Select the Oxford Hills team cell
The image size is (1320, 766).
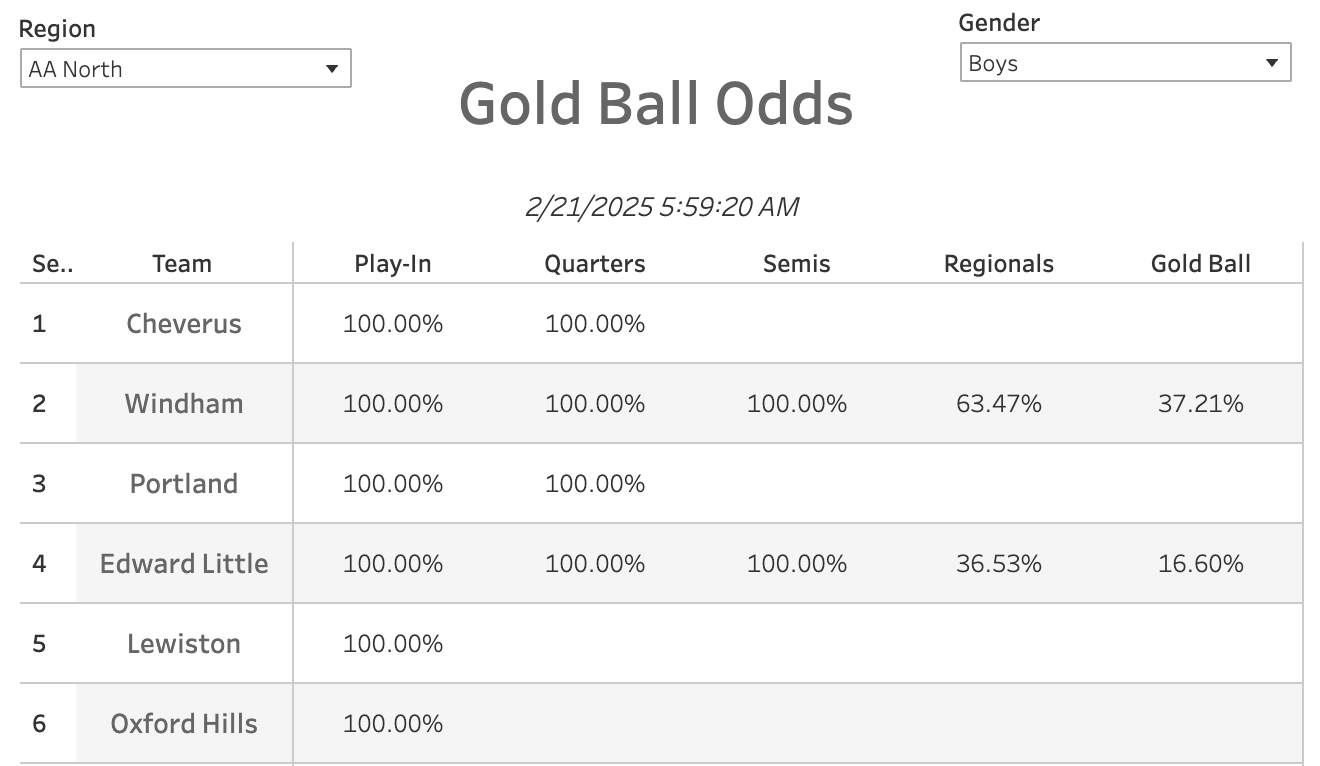184,724
